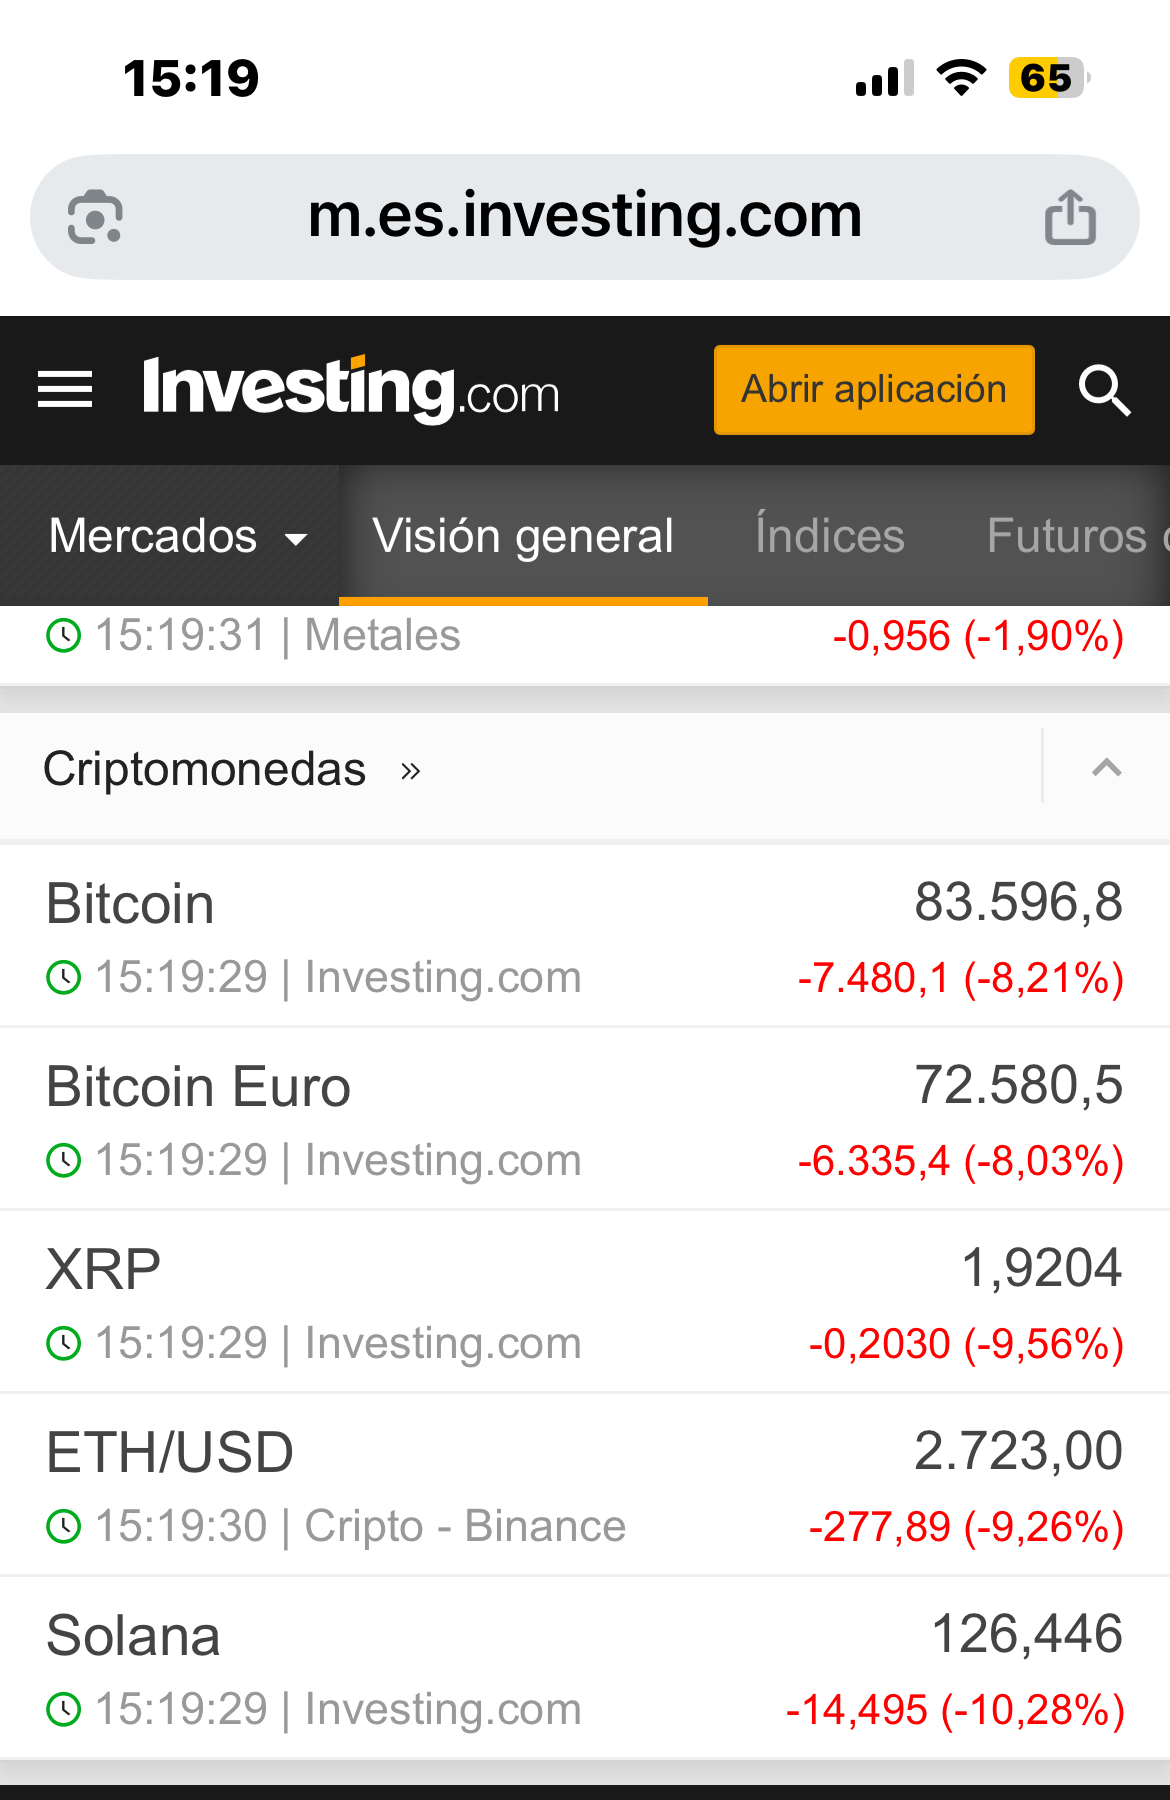Switch to the Índices tab

click(x=830, y=536)
